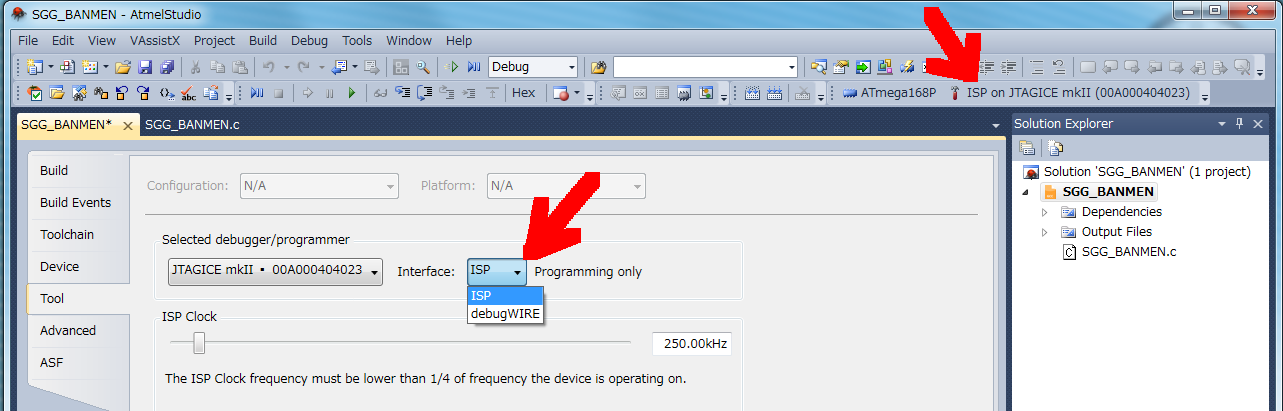Viewport: 1283px width, 411px height.
Task: Click the Find in Files binoculars icon
Action: point(599,67)
